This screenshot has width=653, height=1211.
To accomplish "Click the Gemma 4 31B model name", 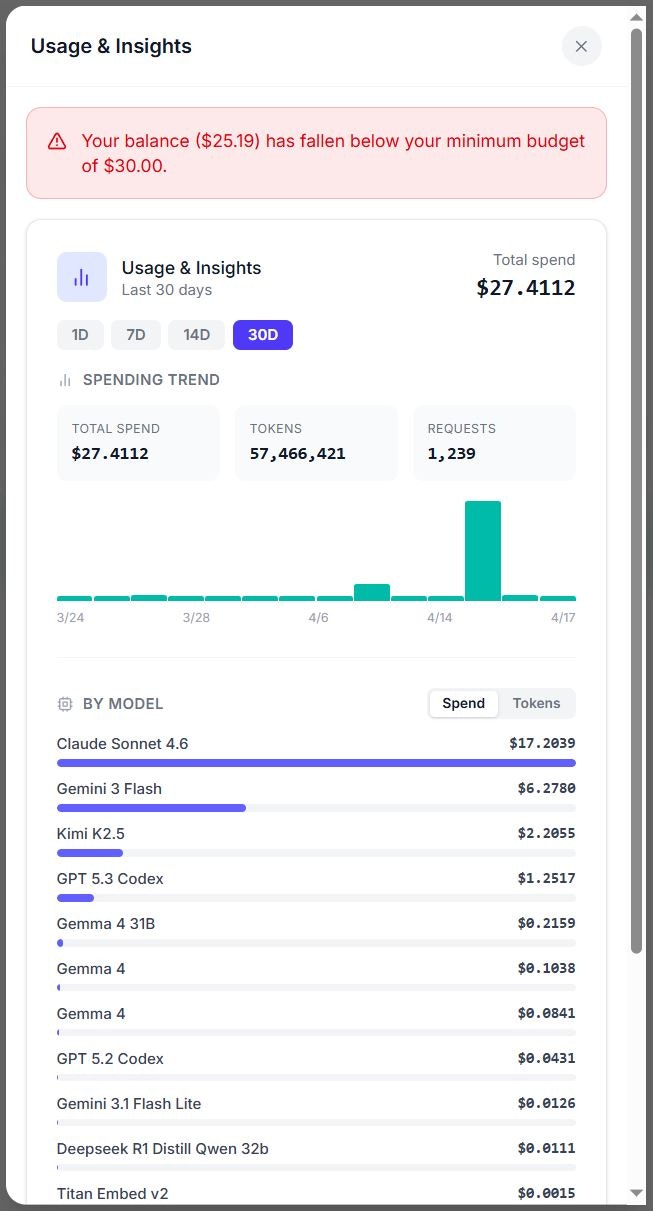I will 106,924.
